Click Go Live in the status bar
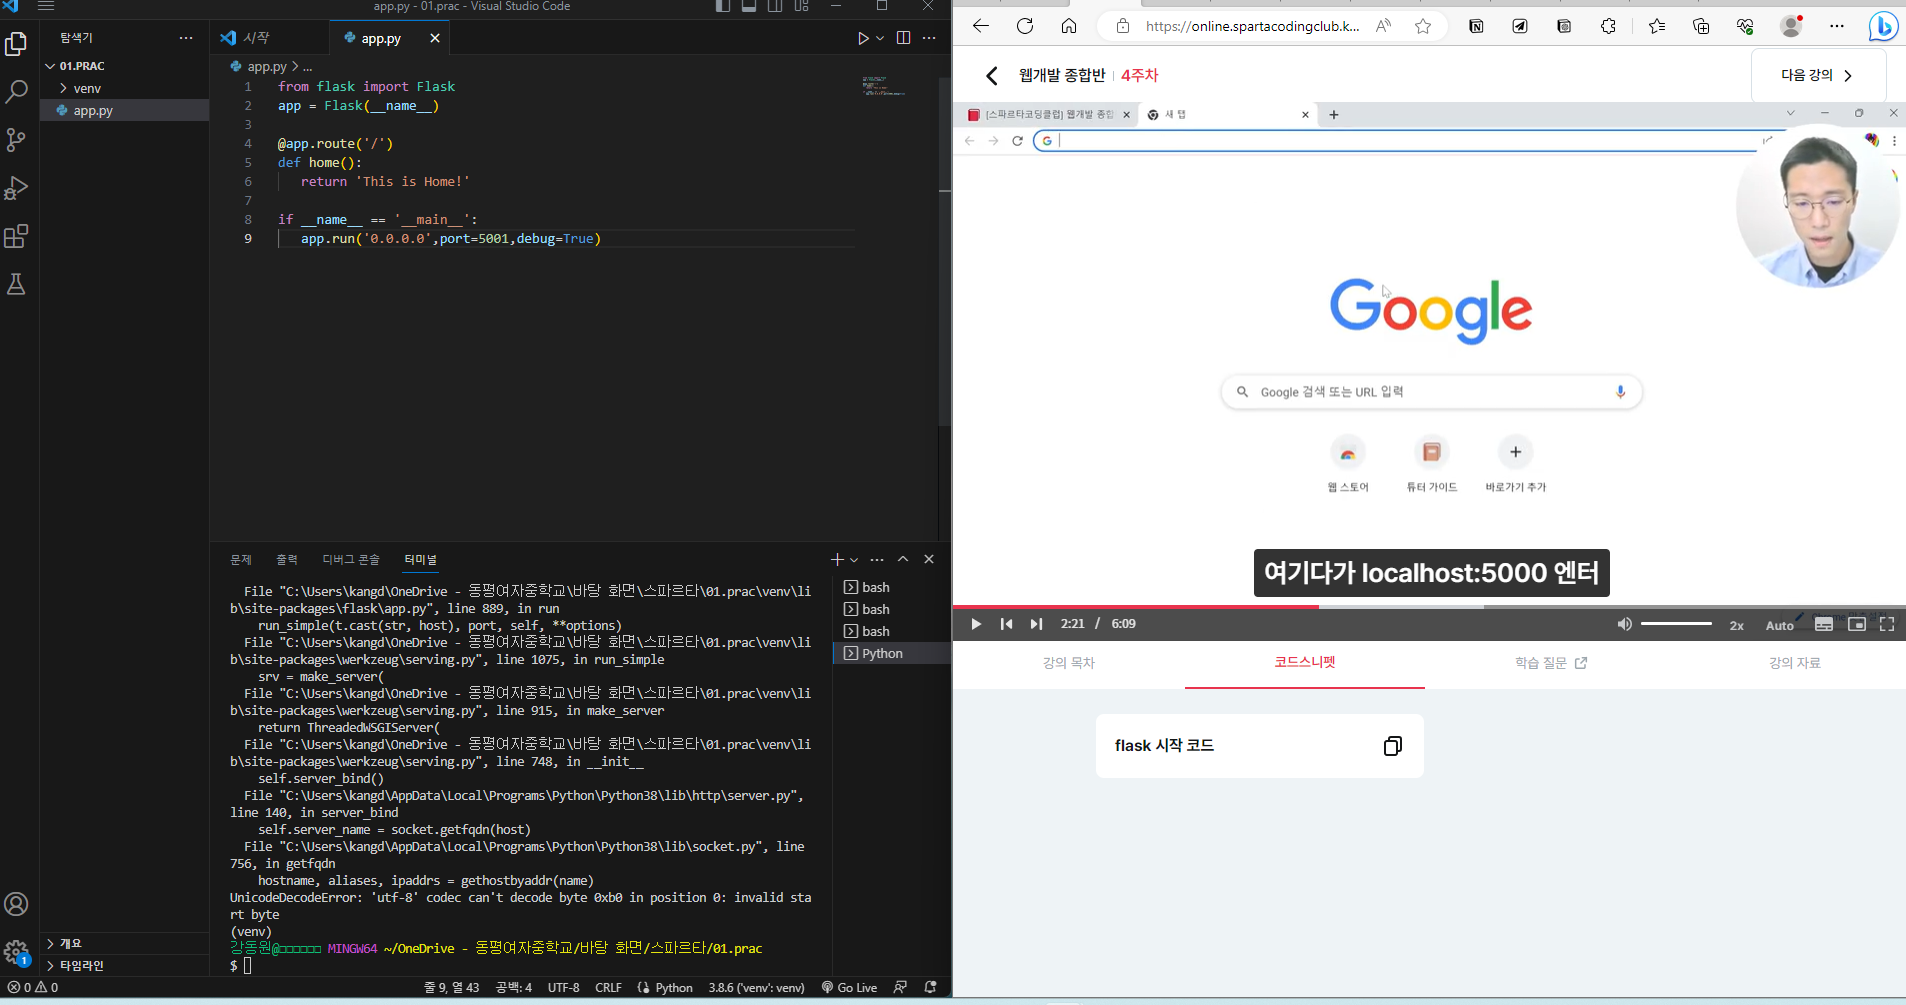The height and width of the screenshot is (1005, 1906). coord(849,987)
